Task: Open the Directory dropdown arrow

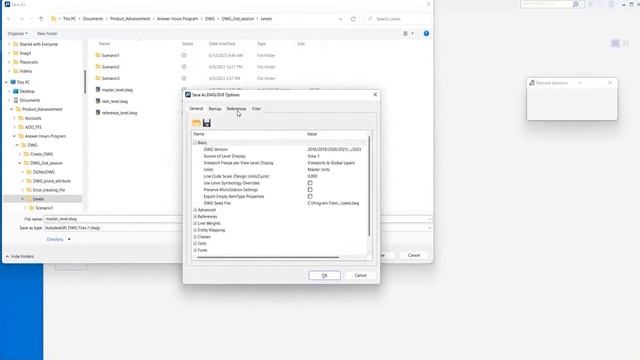Action: [x=69, y=239]
